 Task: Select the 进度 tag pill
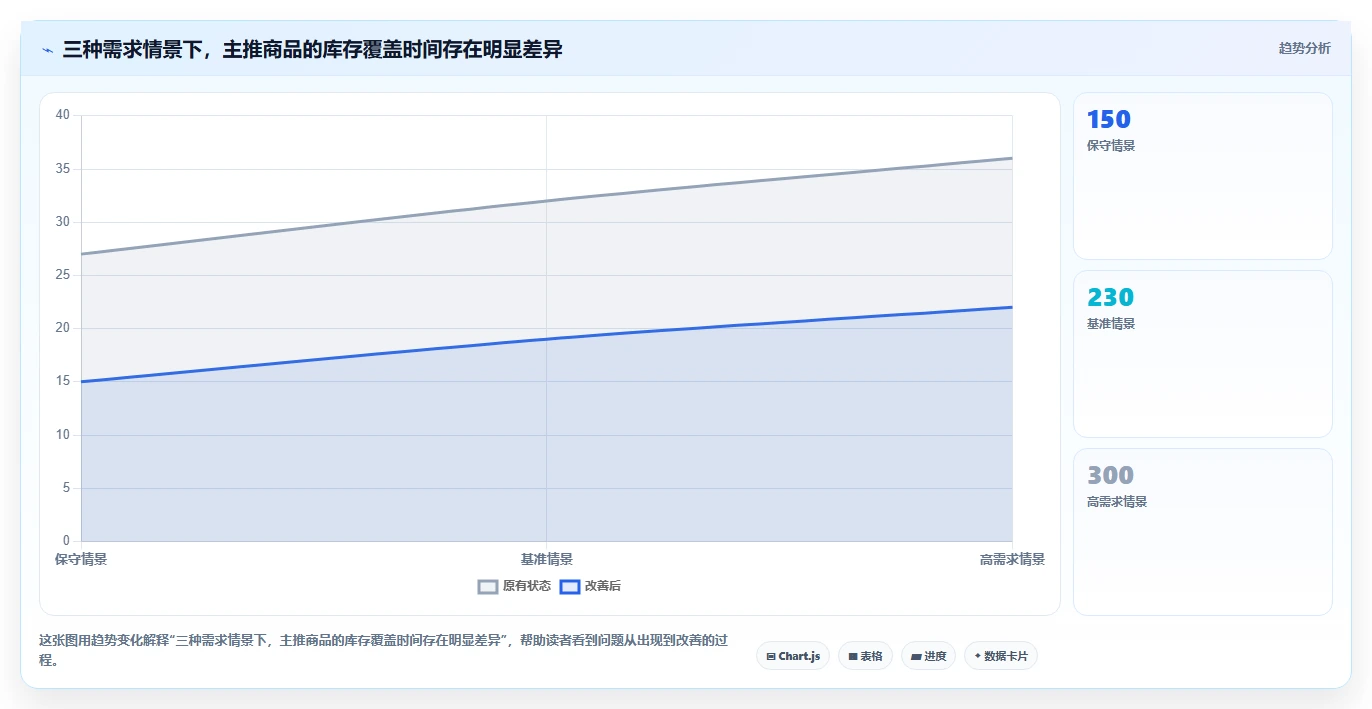coord(928,656)
